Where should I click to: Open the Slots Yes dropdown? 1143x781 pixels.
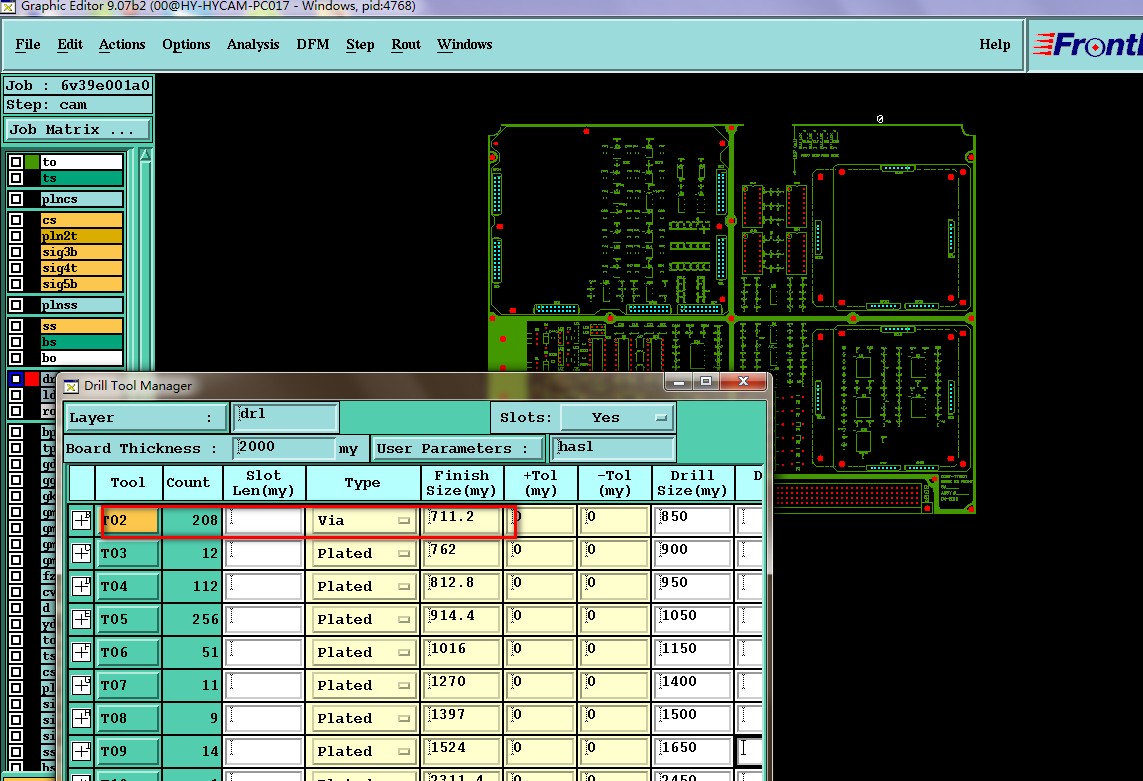tap(617, 418)
